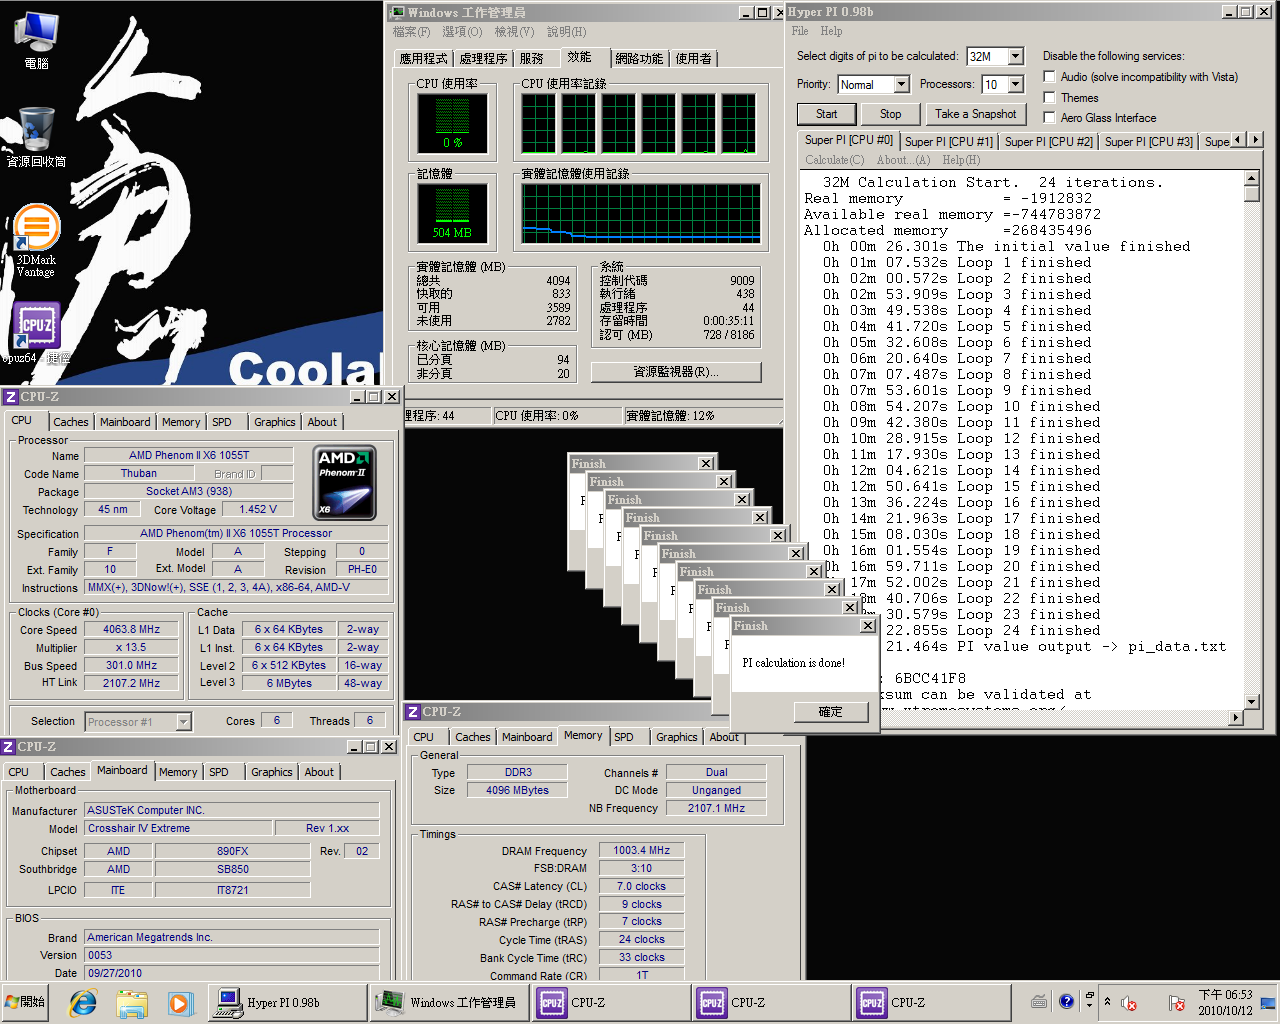Click the volume icon in system tray

click(1130, 1003)
